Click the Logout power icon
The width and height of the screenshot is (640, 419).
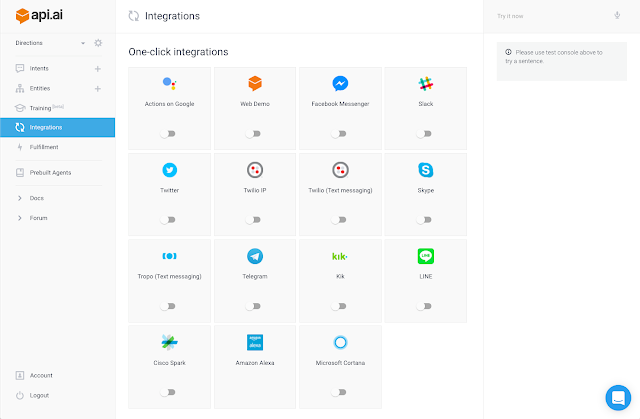coord(20,395)
